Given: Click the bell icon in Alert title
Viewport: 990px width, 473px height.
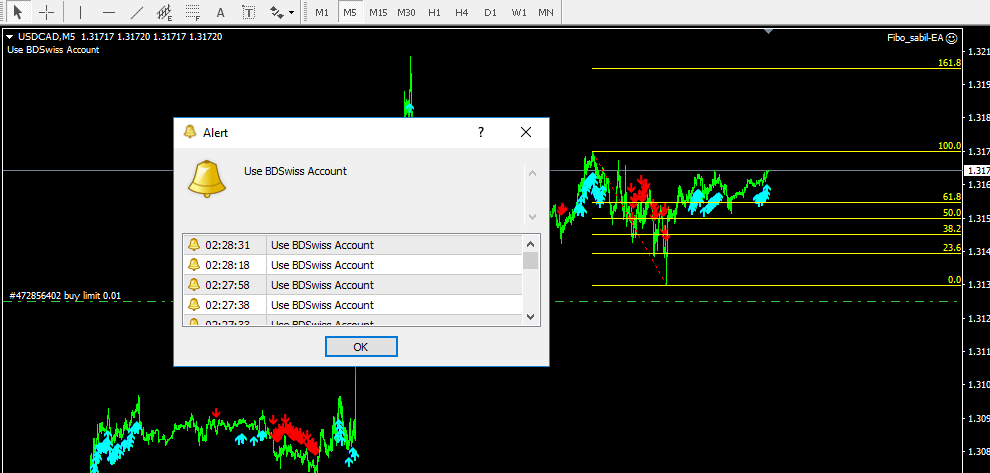Looking at the screenshot, I should 189,132.
